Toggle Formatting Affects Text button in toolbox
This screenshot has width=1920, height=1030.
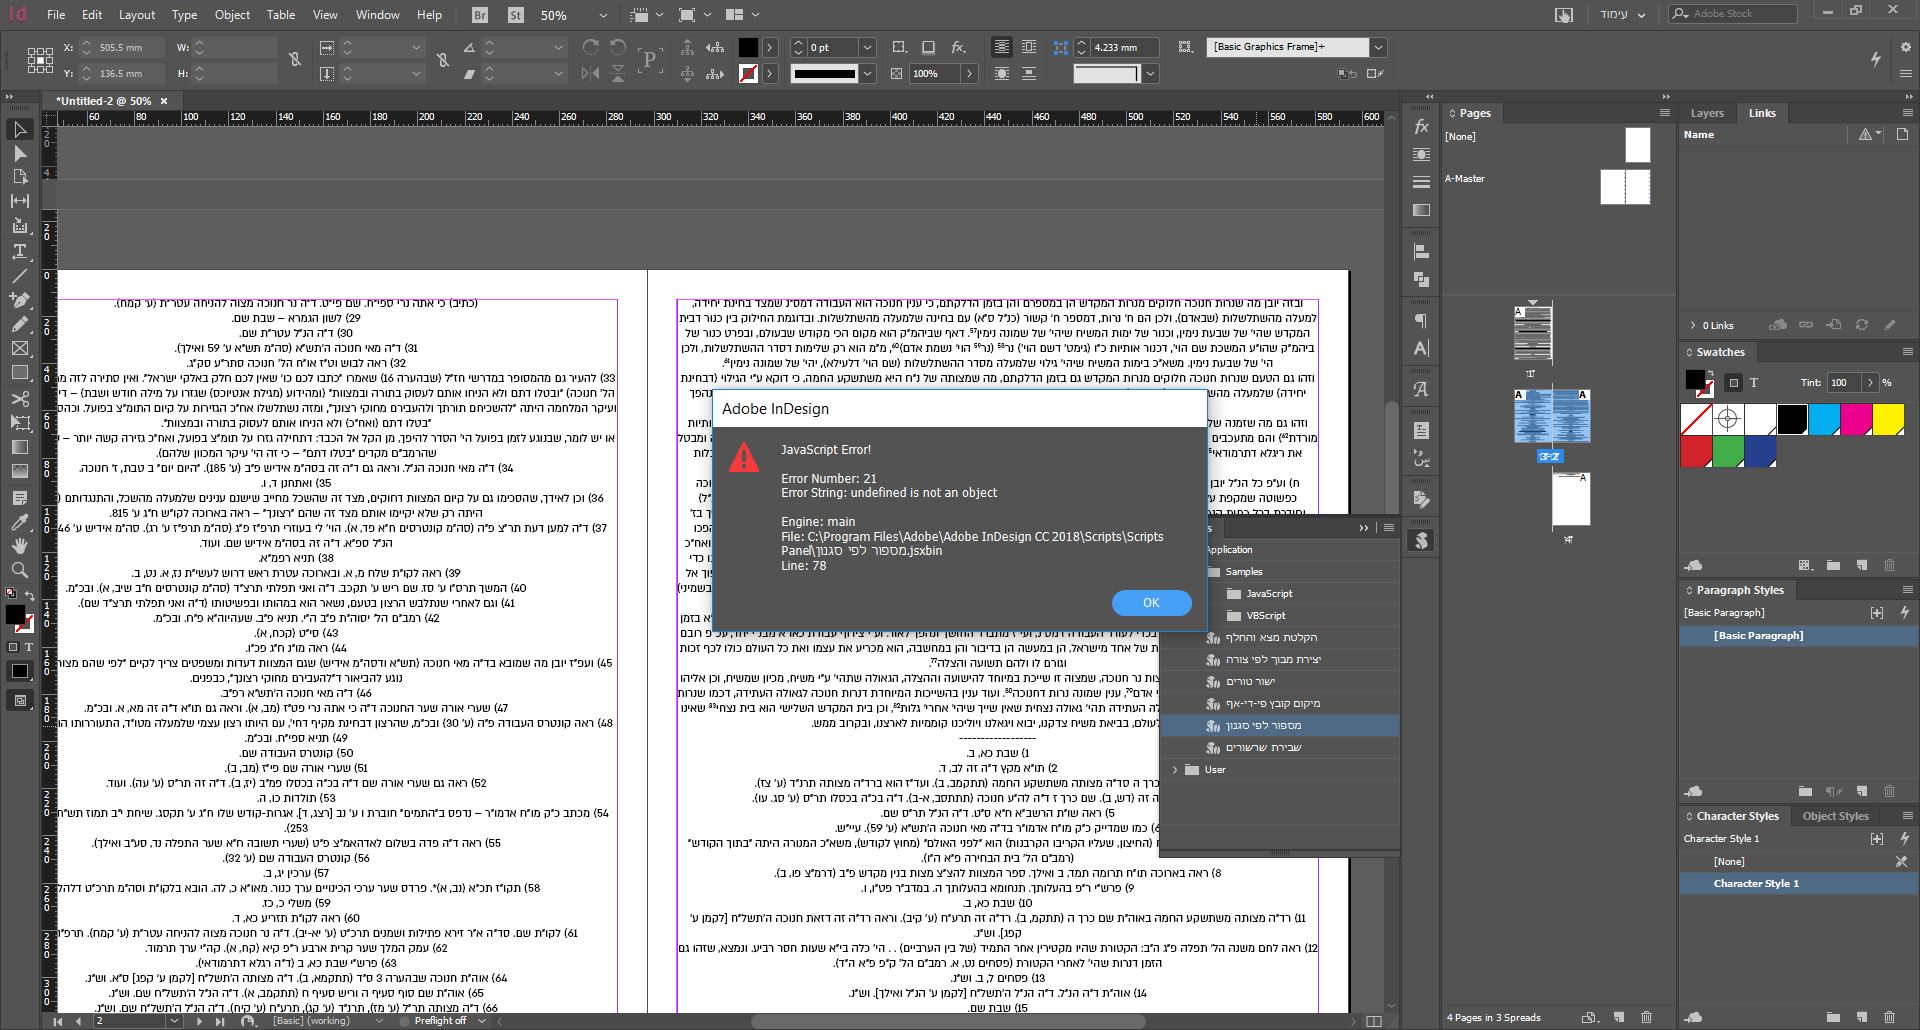pos(29,648)
